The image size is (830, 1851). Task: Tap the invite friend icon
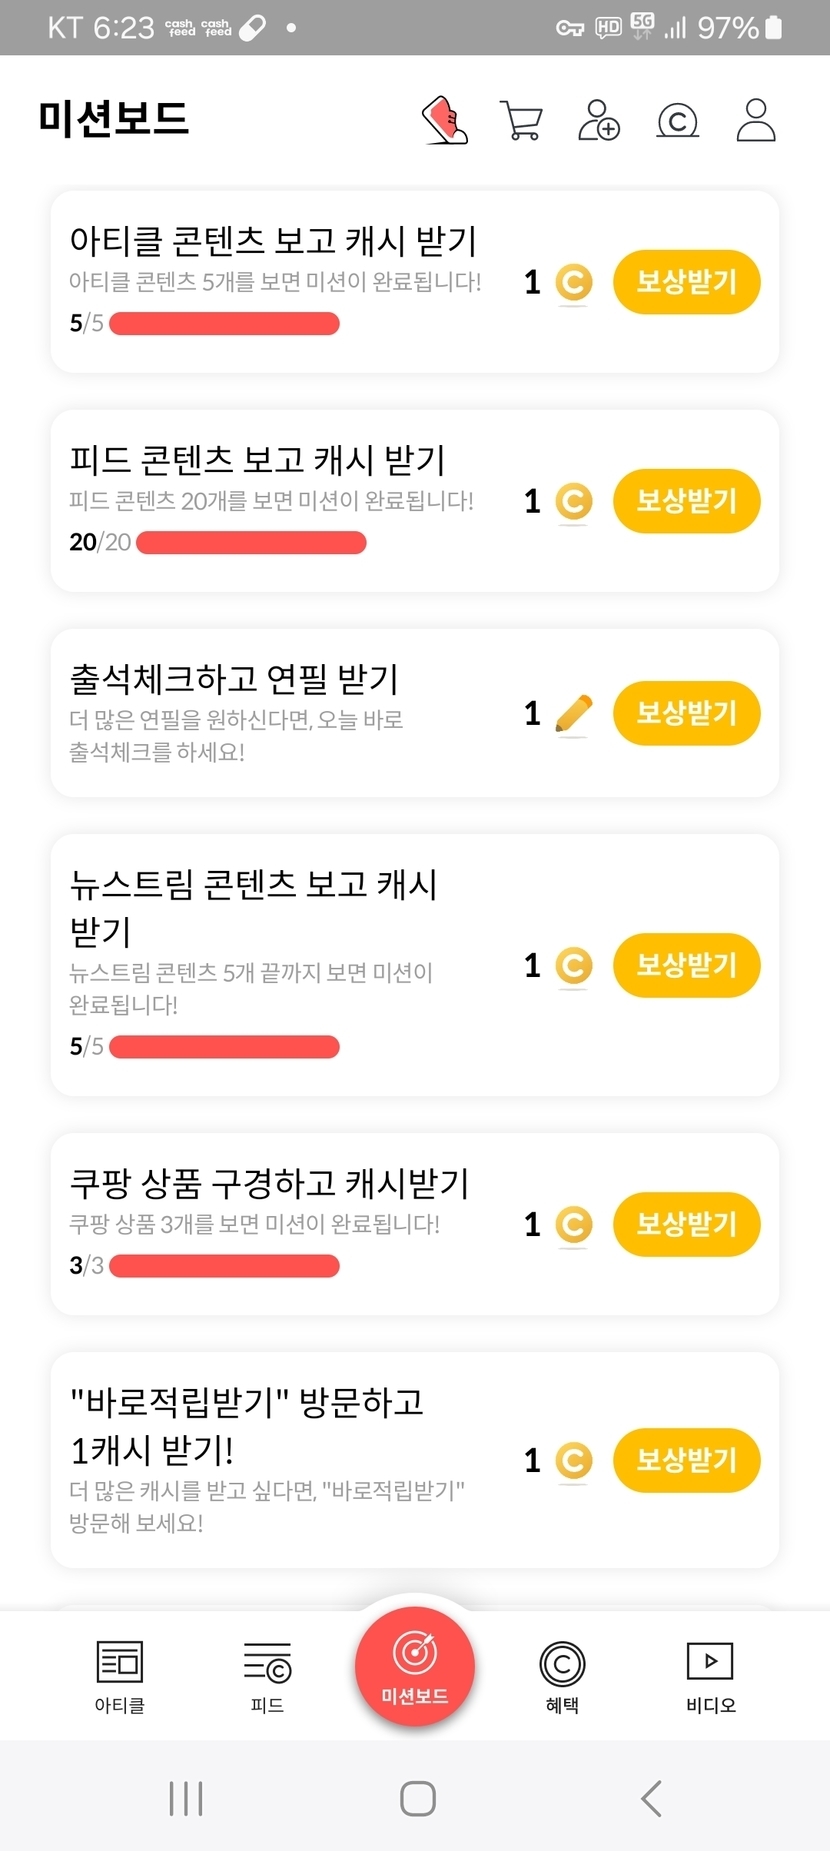pos(599,121)
